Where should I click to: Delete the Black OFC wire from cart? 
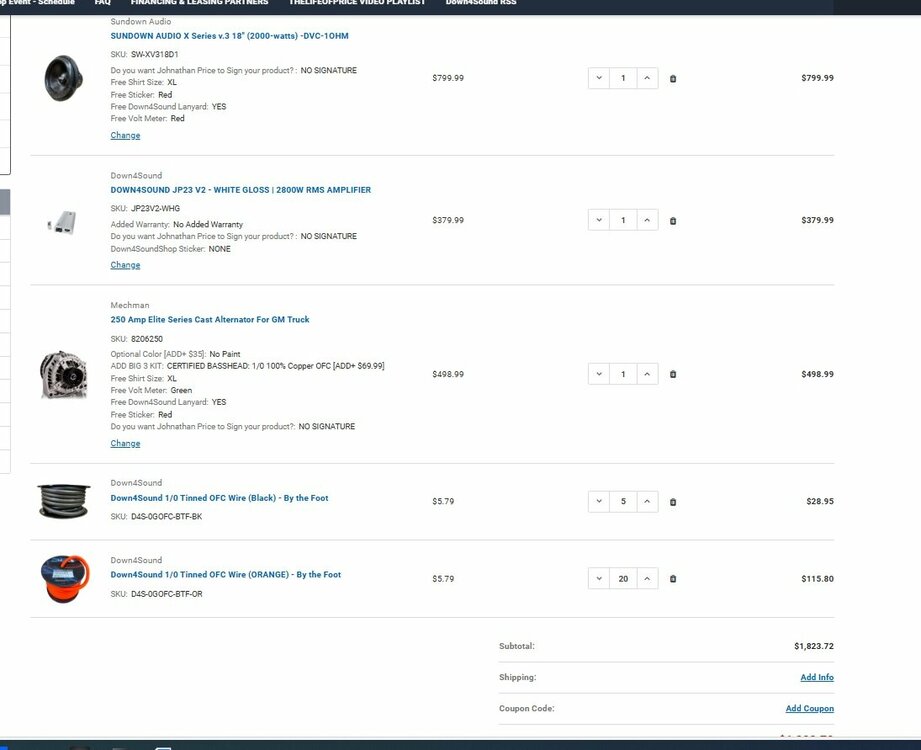(x=673, y=502)
